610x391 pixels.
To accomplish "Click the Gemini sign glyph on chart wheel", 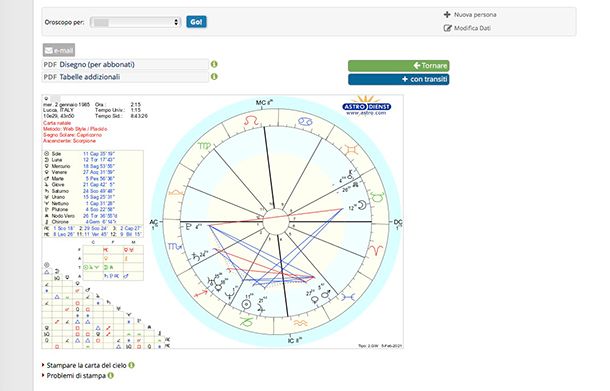I will pyautogui.click(x=351, y=150).
